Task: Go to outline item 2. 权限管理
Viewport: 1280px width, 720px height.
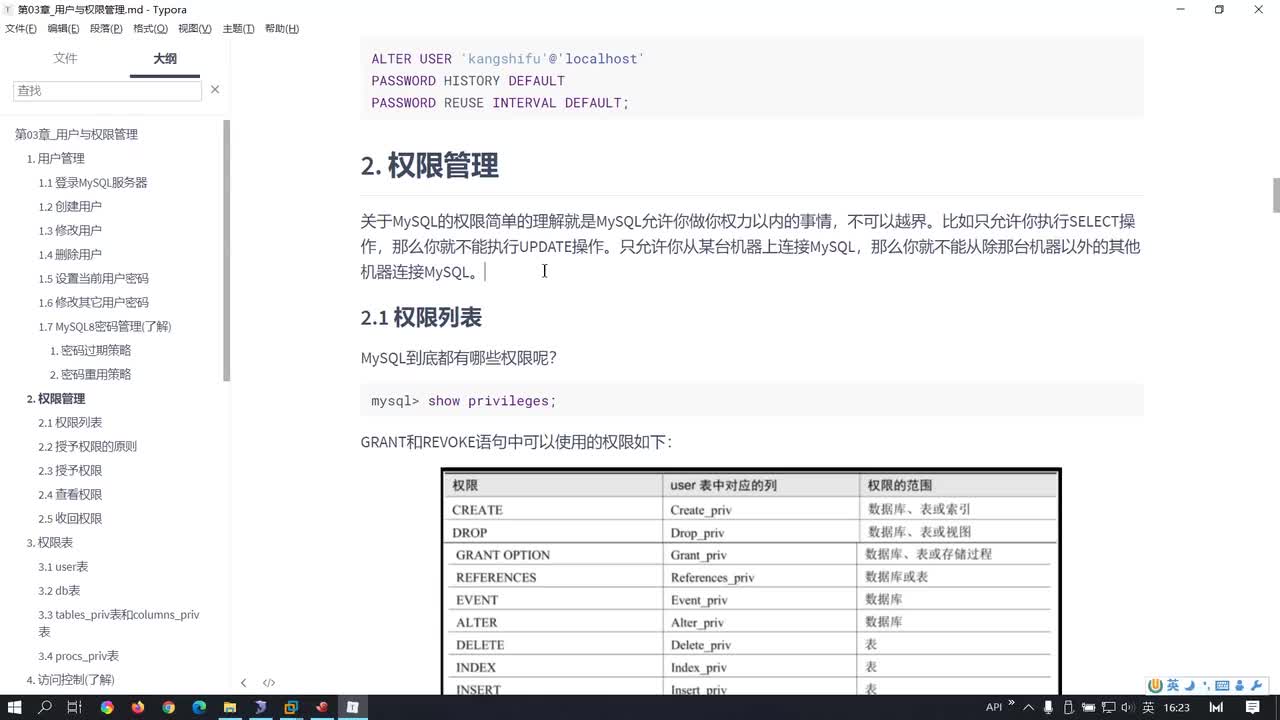Action: click(x=56, y=398)
